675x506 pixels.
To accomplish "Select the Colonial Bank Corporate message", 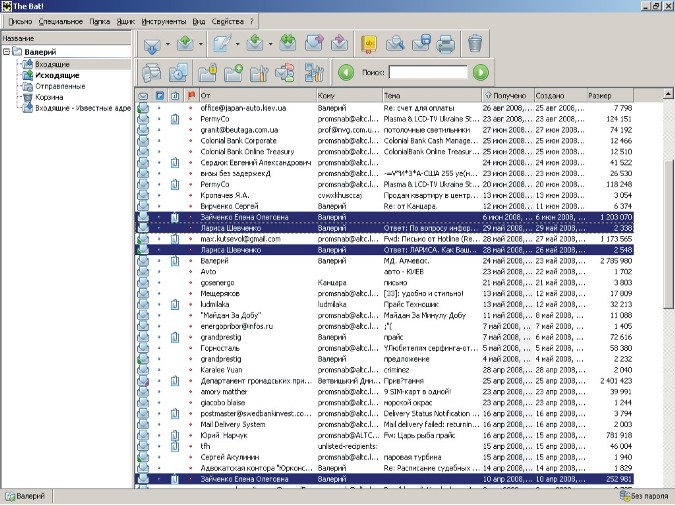I will pyautogui.click(x=384, y=141).
